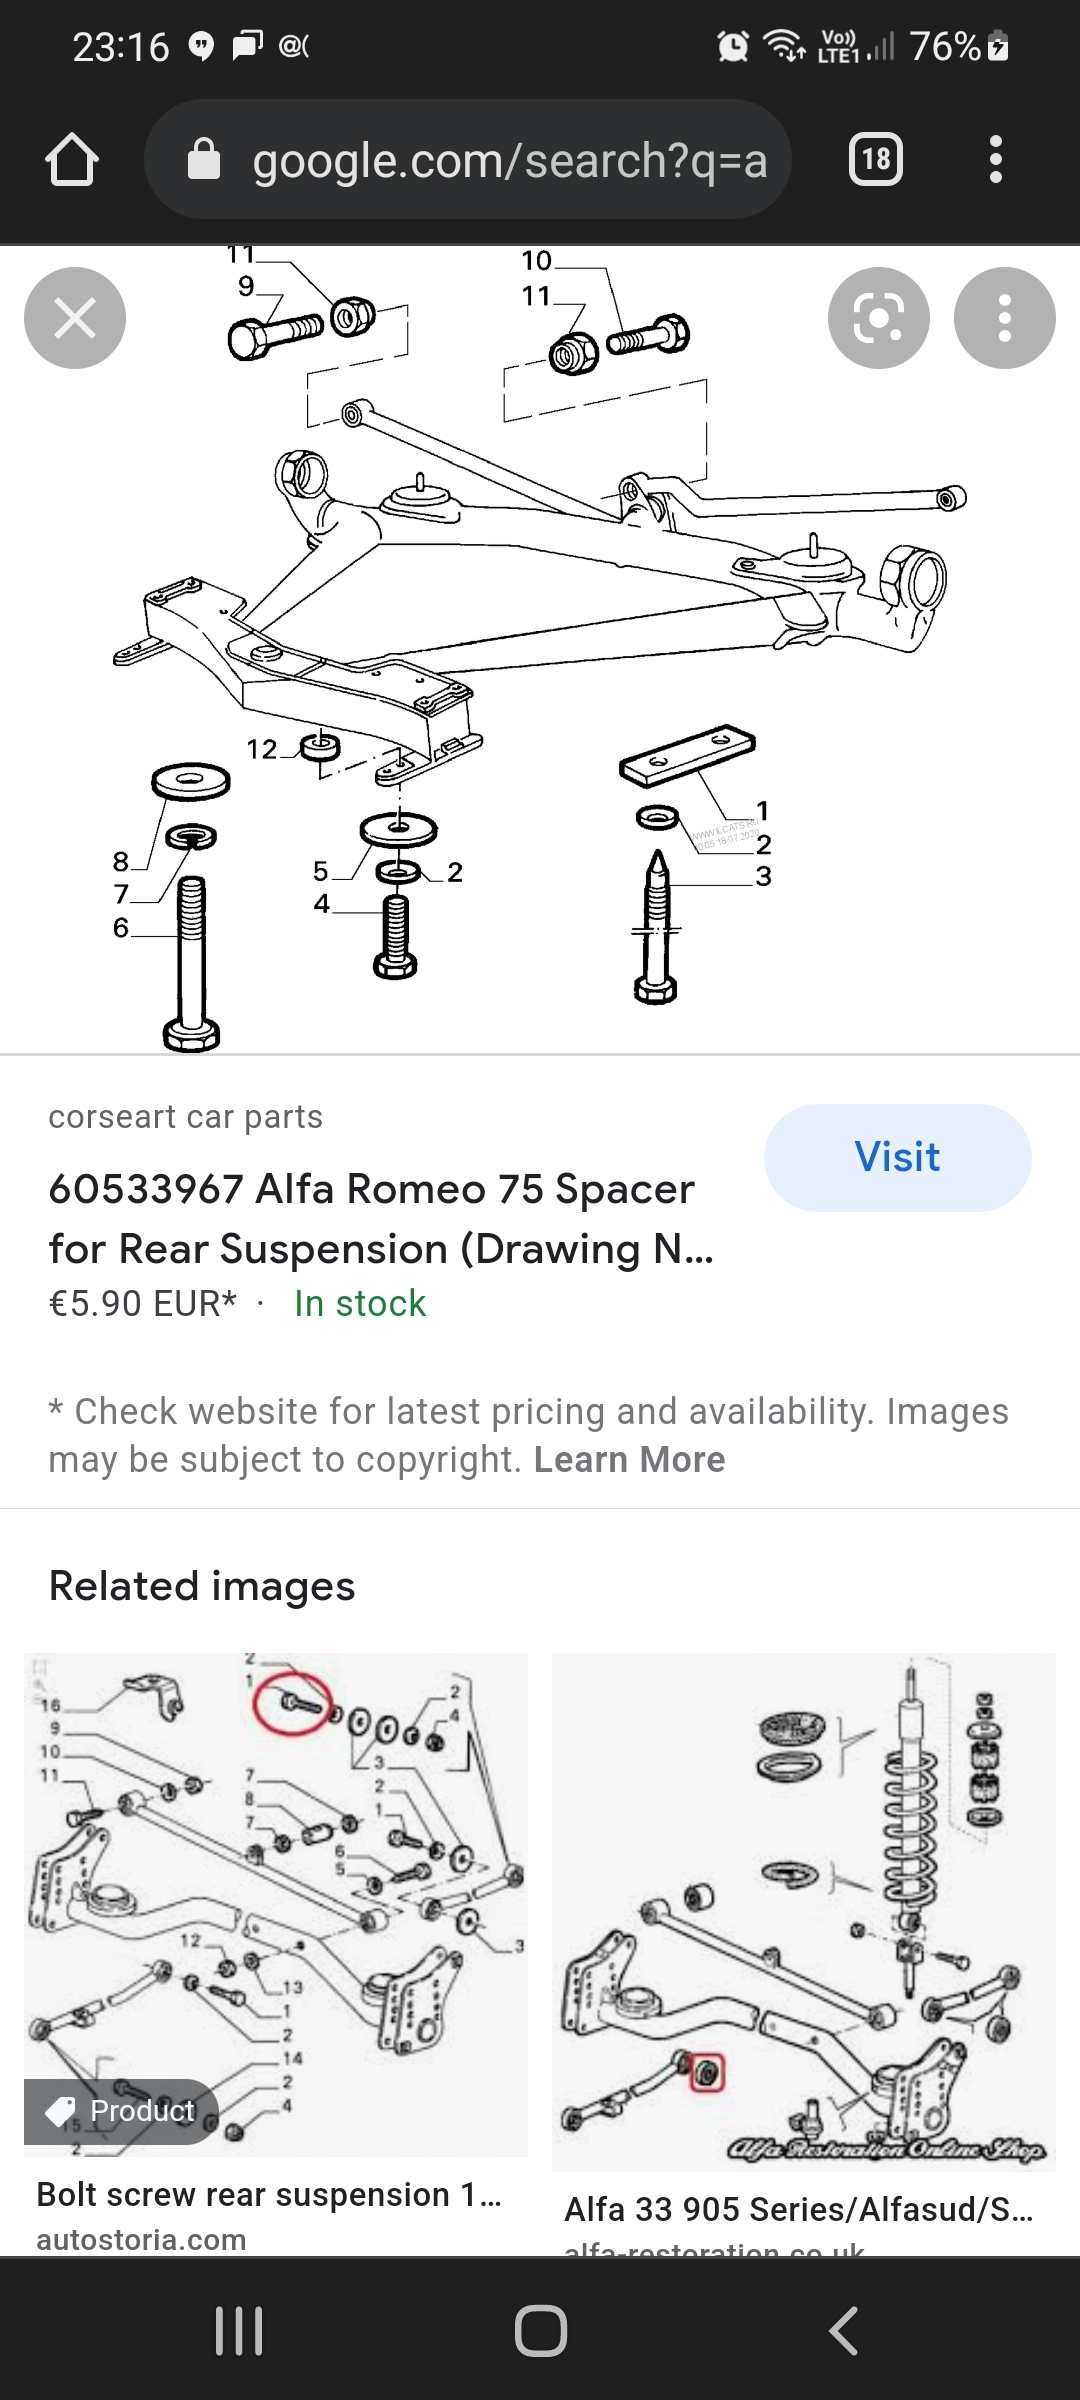Image resolution: width=1080 pixels, height=2400 pixels.
Task: Tap the google.com address bar
Action: pyautogui.click(x=508, y=160)
